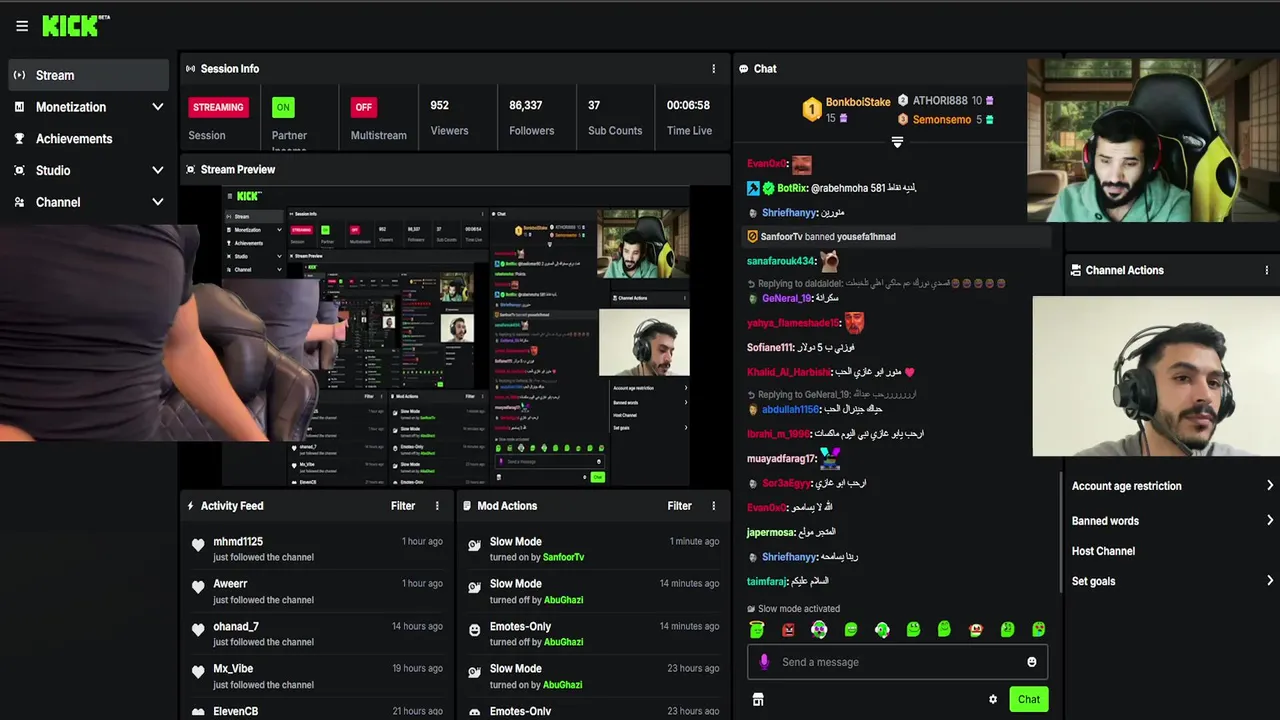Expand Set goals arrow
1280x720 pixels.
point(1270,581)
